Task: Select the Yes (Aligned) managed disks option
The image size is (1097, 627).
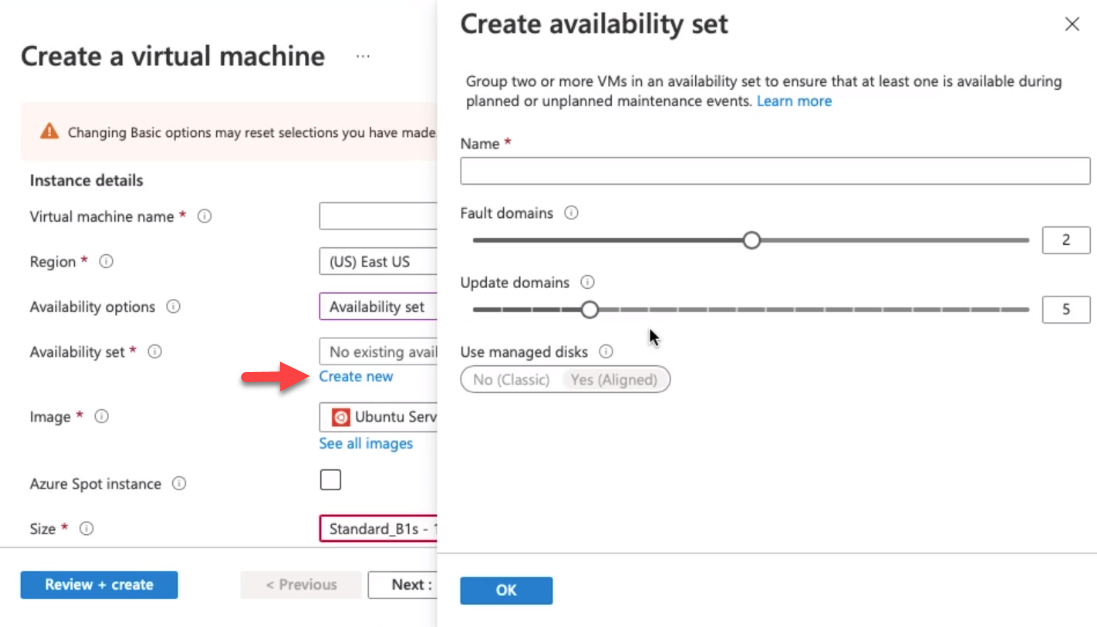Action: [x=615, y=379]
